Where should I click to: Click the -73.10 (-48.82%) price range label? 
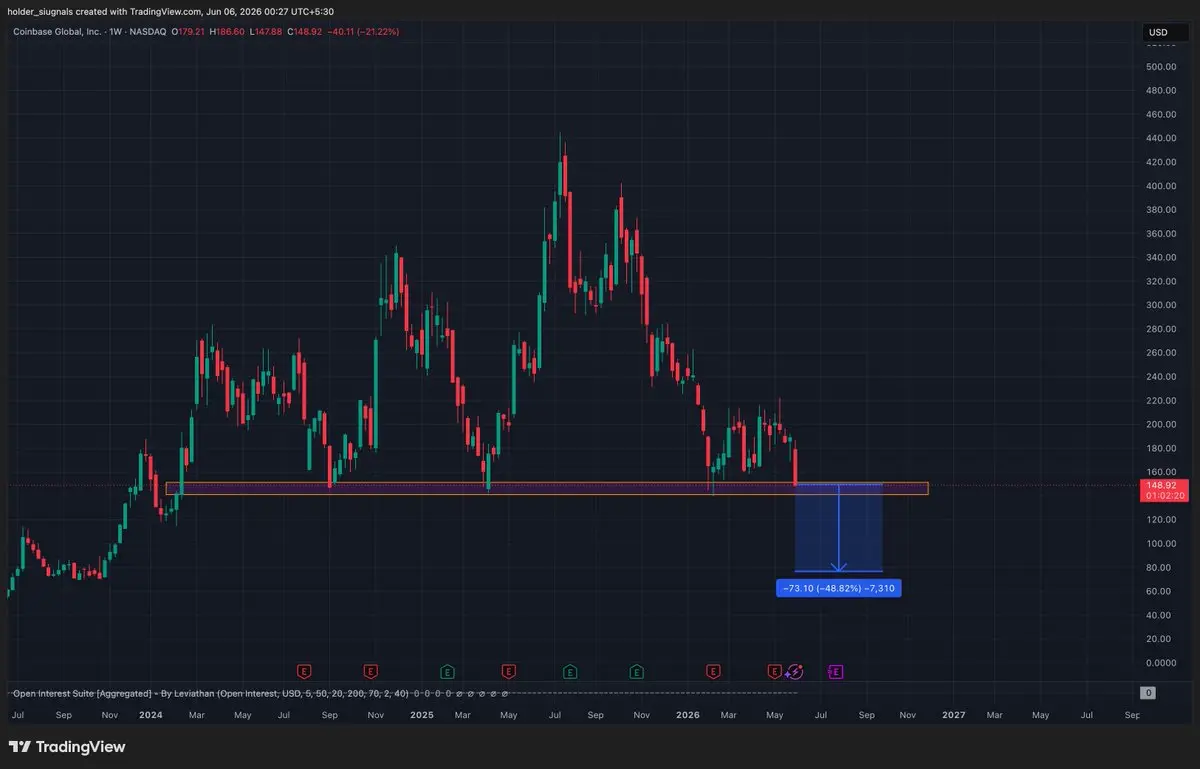(838, 589)
